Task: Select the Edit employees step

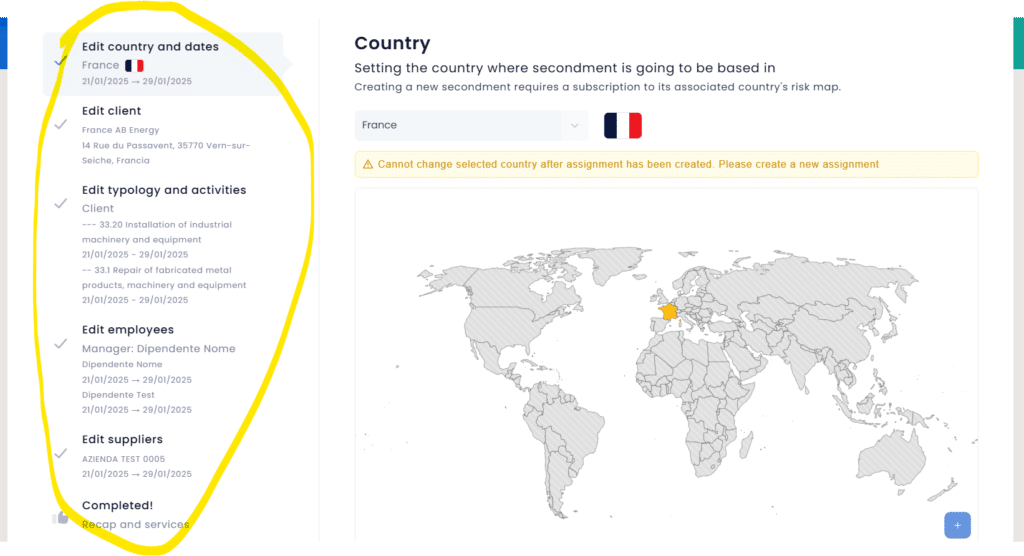Action: point(127,330)
